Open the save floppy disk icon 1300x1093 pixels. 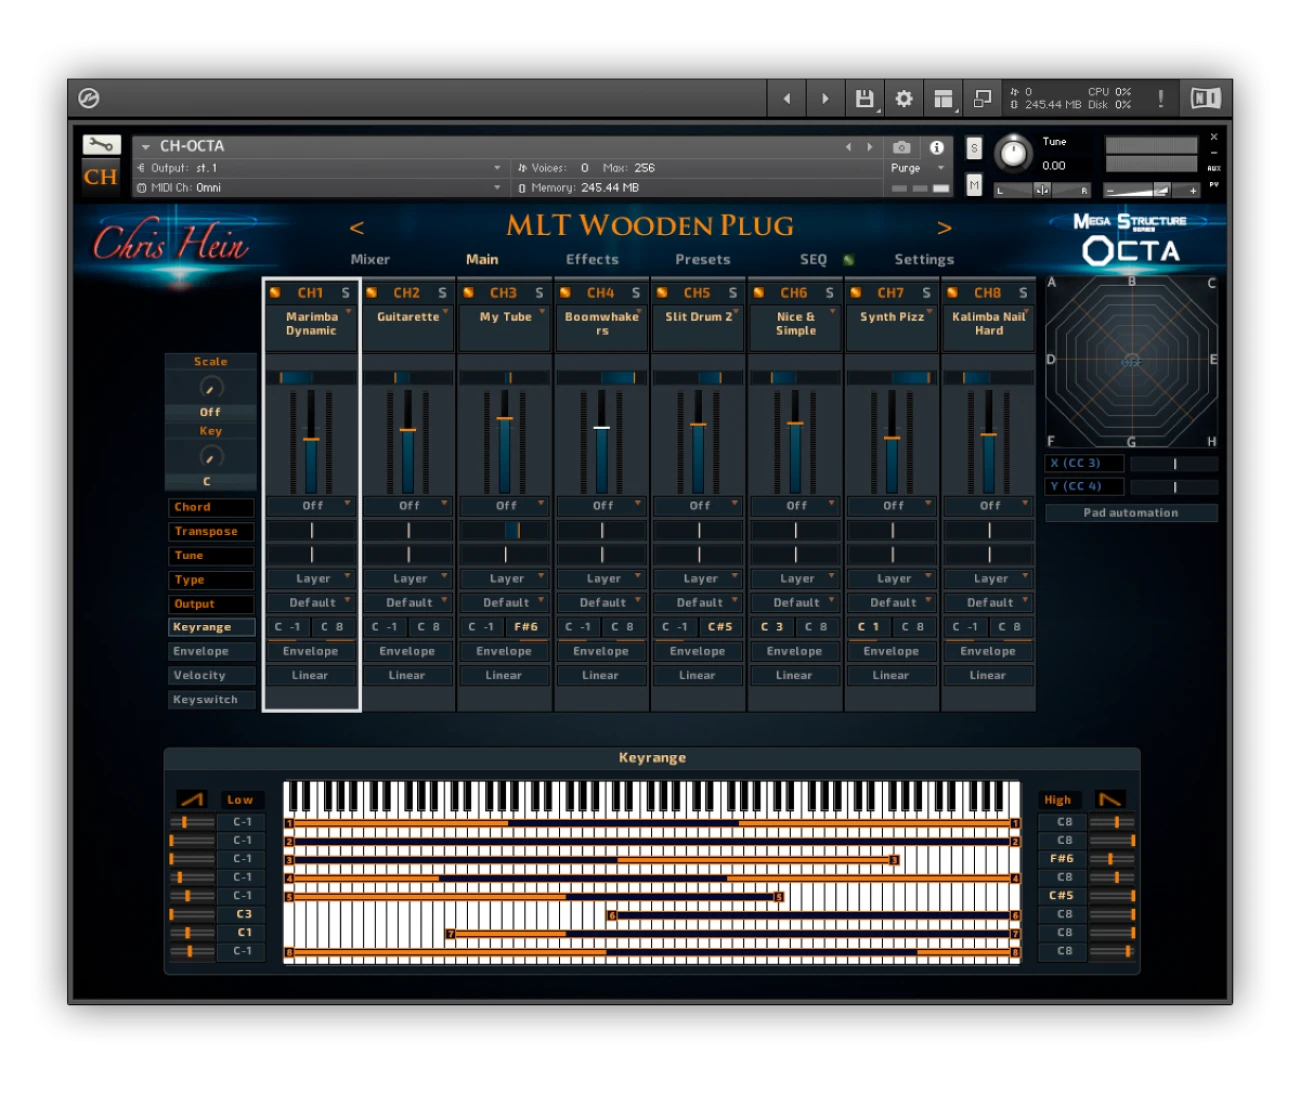tap(865, 98)
